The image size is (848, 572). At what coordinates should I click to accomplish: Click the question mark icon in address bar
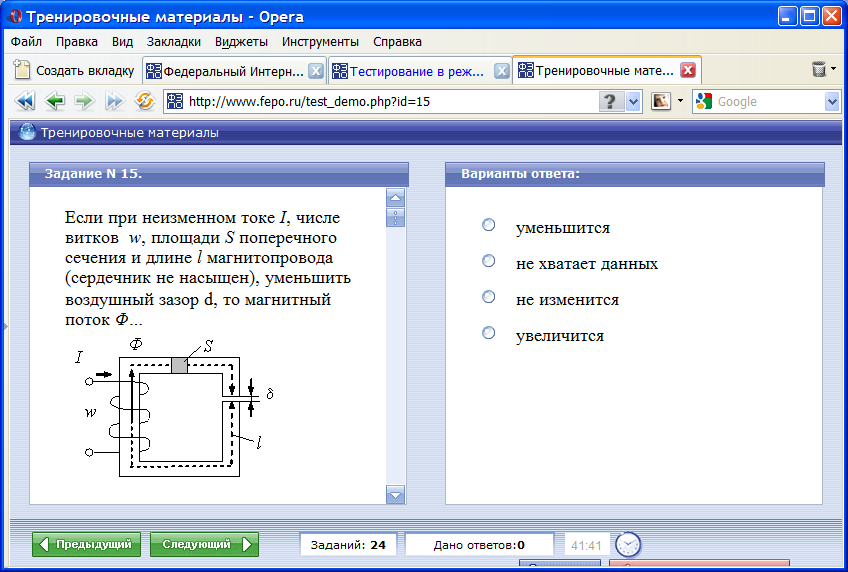610,101
